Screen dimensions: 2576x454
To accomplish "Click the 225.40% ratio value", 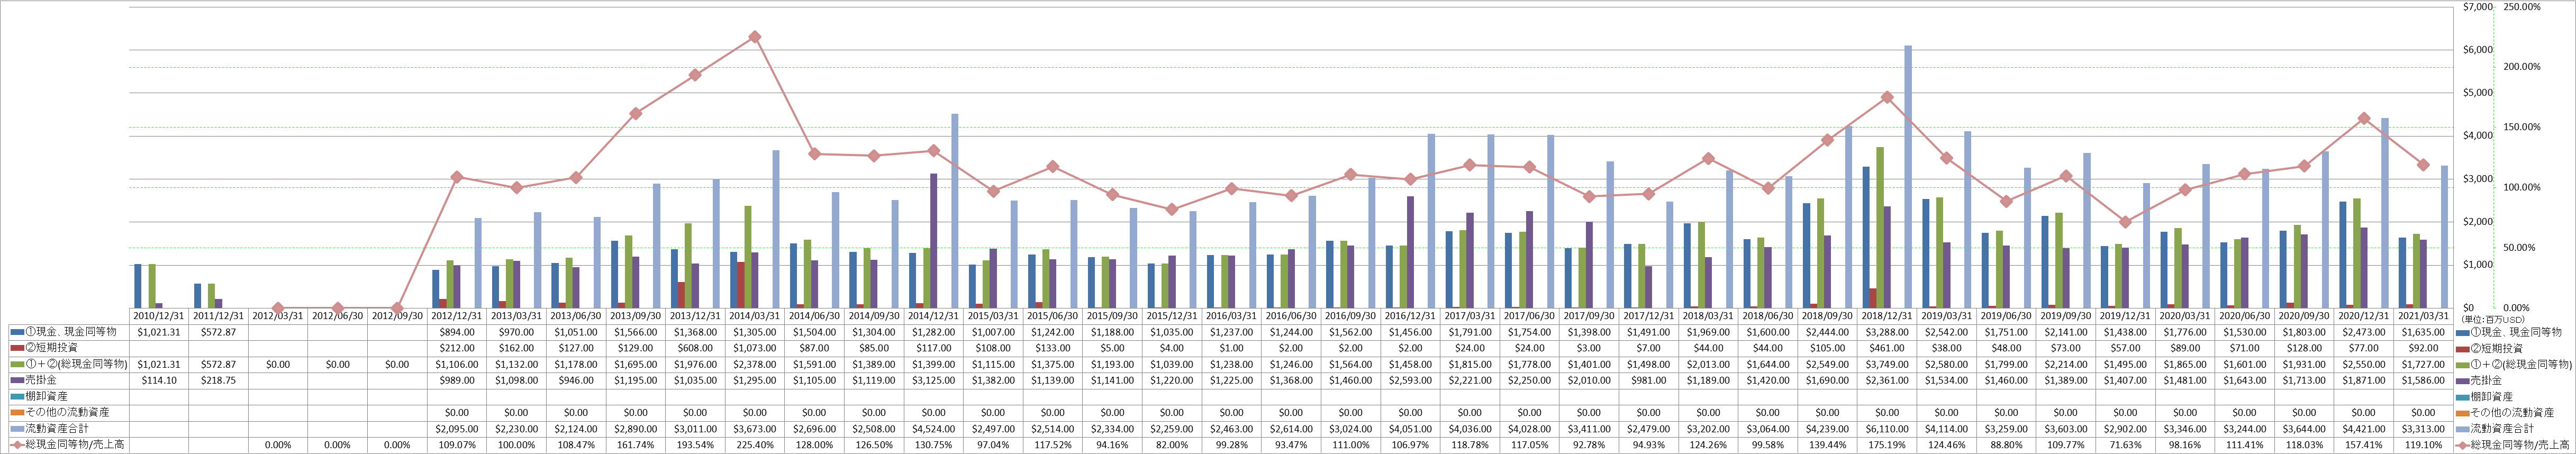I will [x=754, y=444].
